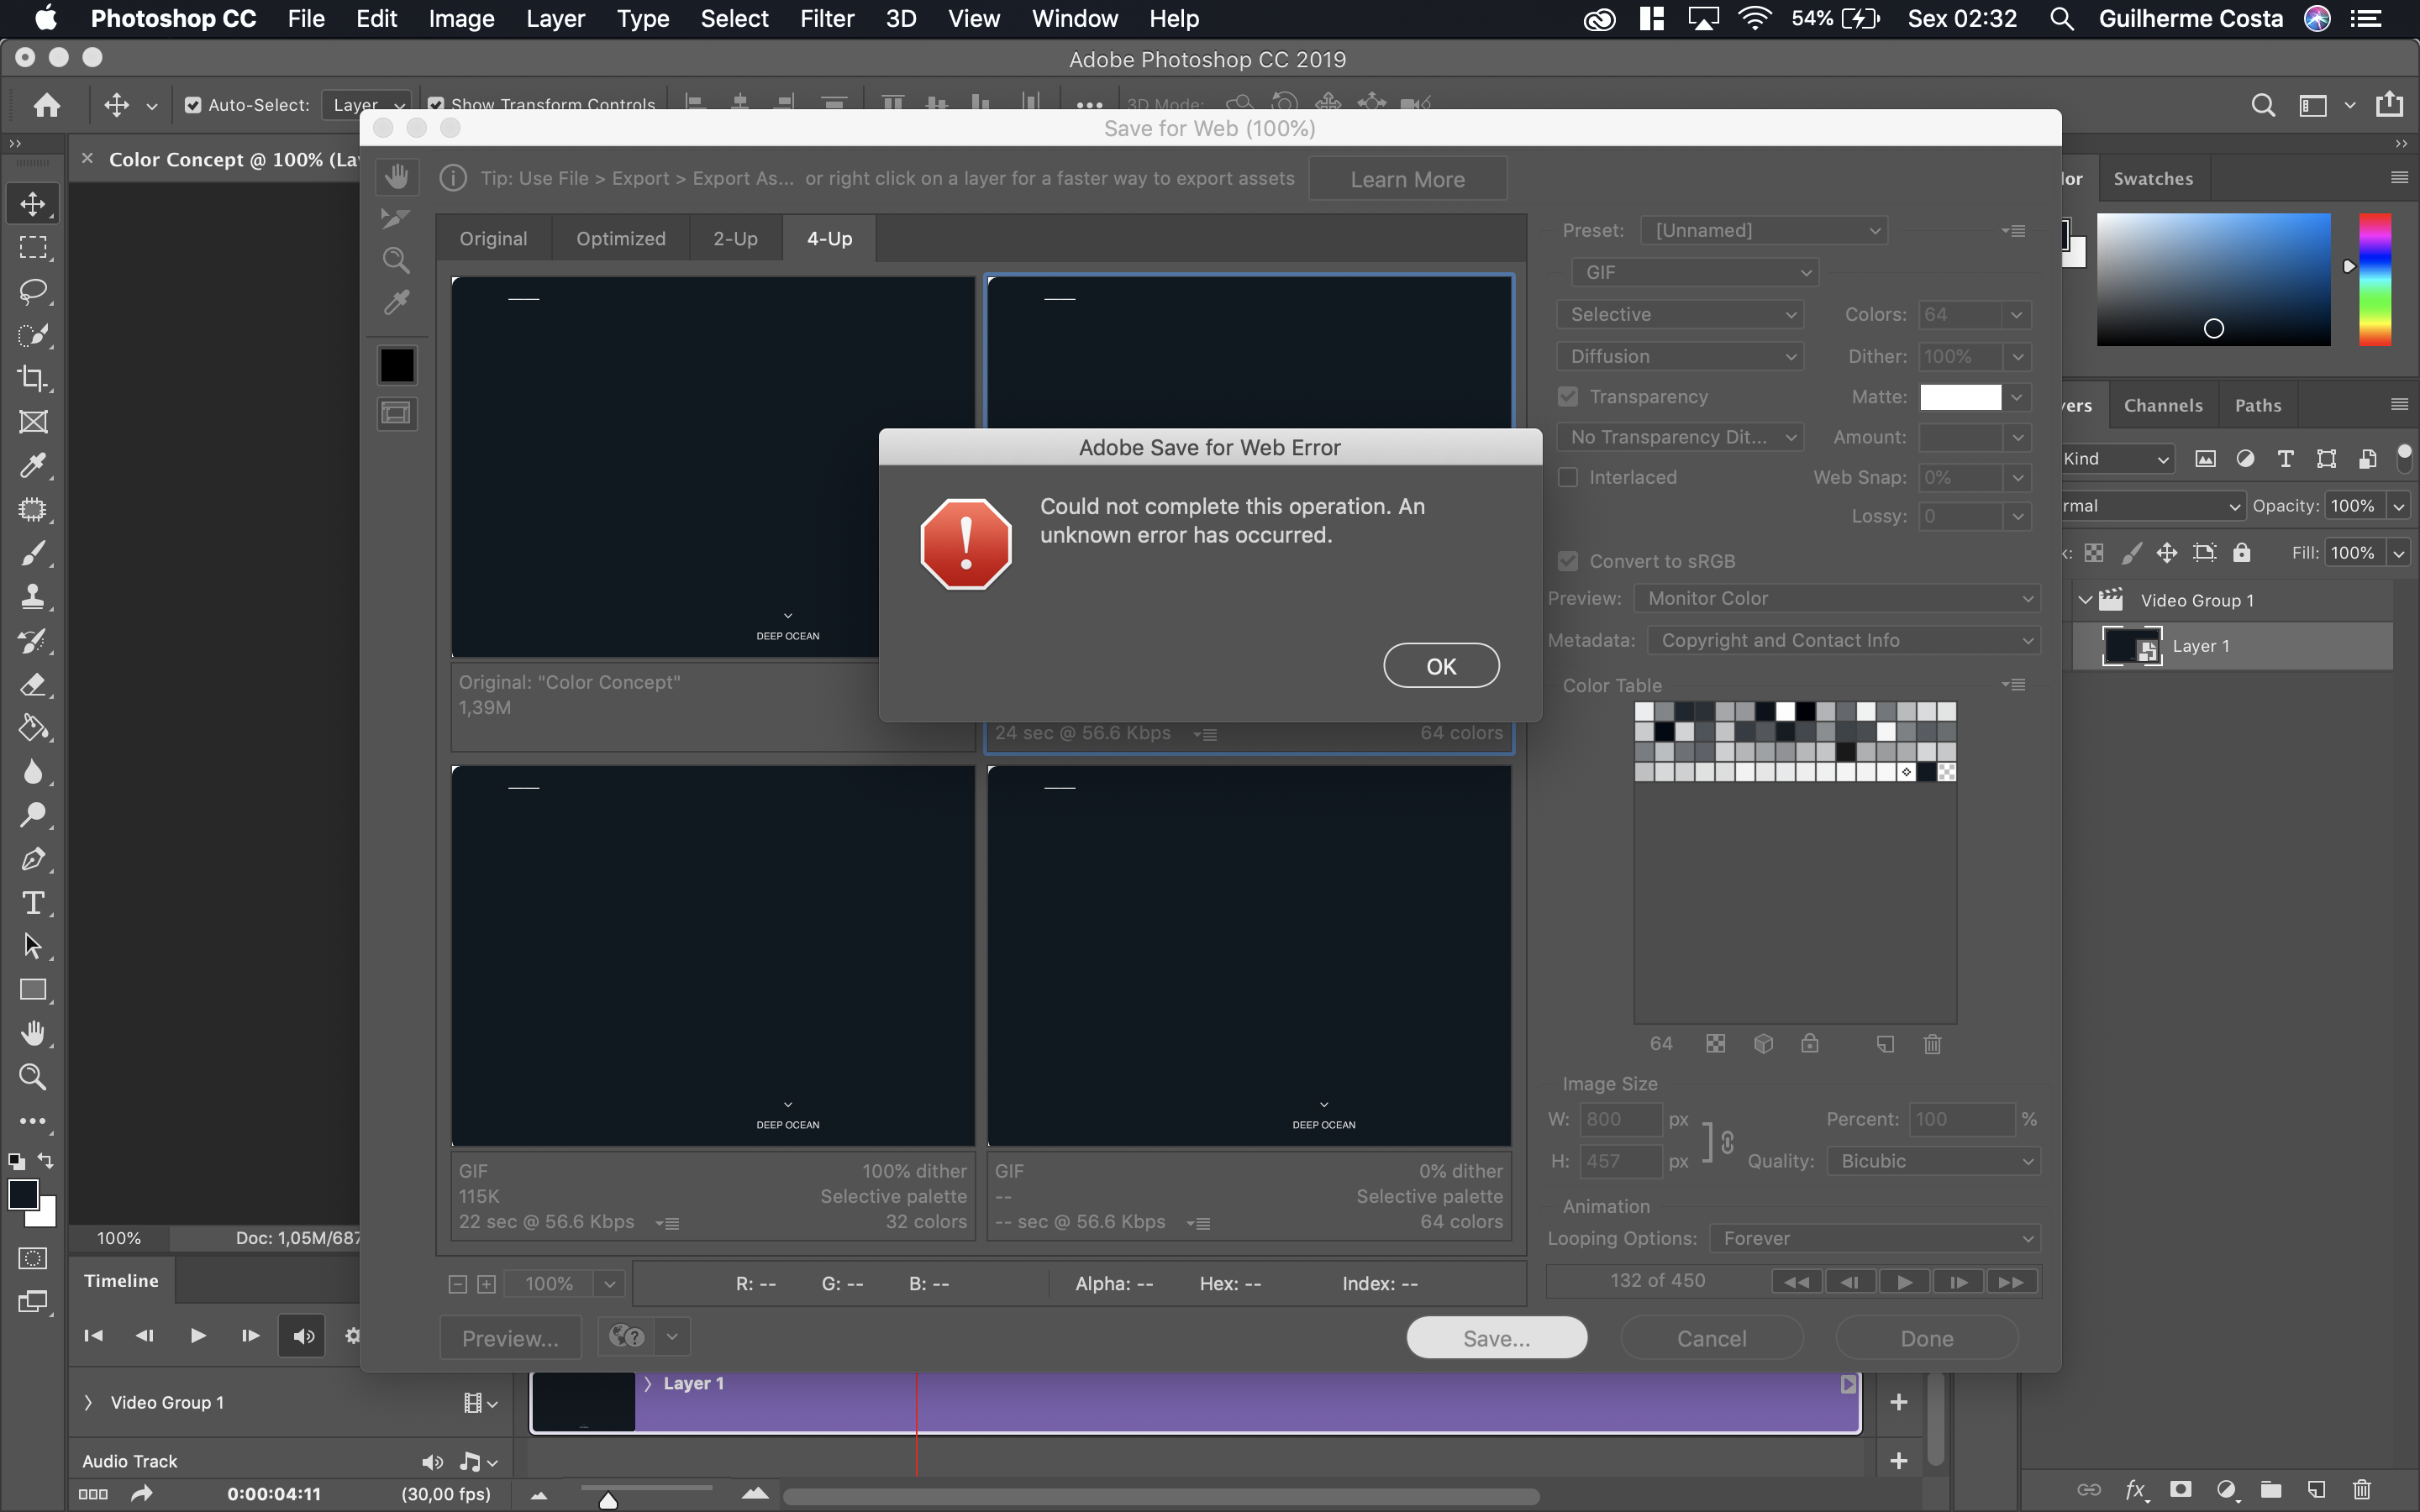Screen dimensions: 2420x1512
Task: Click Spotlight search in macOS menu bar
Action: point(2061,19)
